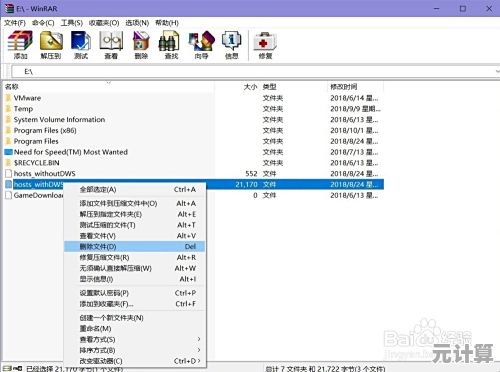Choose 全部选定(A) in the context menu
Viewport: 500px width, 372px height.
[135, 190]
